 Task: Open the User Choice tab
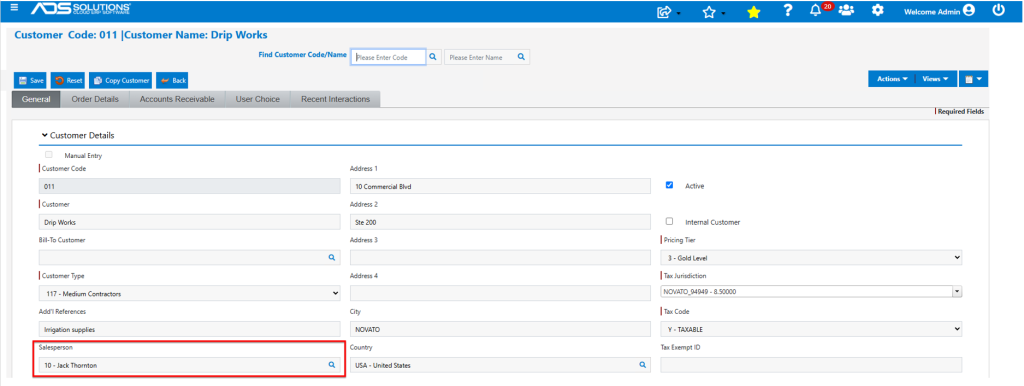[x=258, y=99]
